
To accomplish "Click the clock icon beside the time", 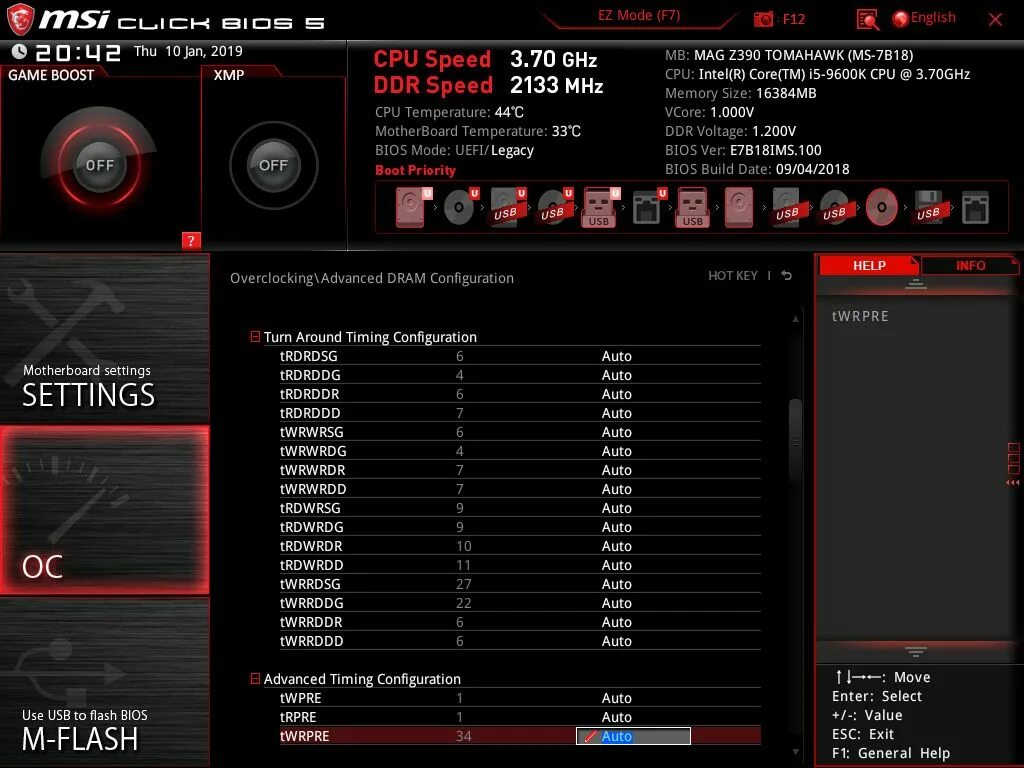I will pyautogui.click(x=19, y=51).
